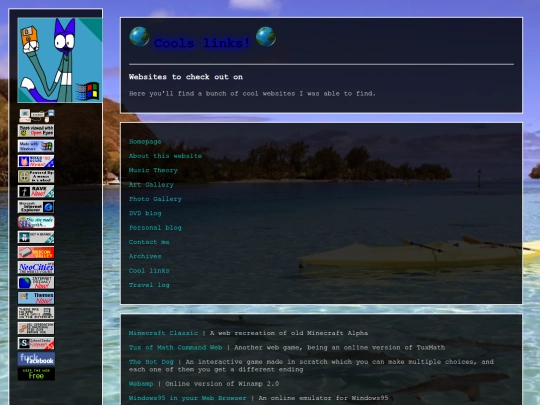Go to the Homepage link
The image size is (540, 405).
tap(145, 142)
